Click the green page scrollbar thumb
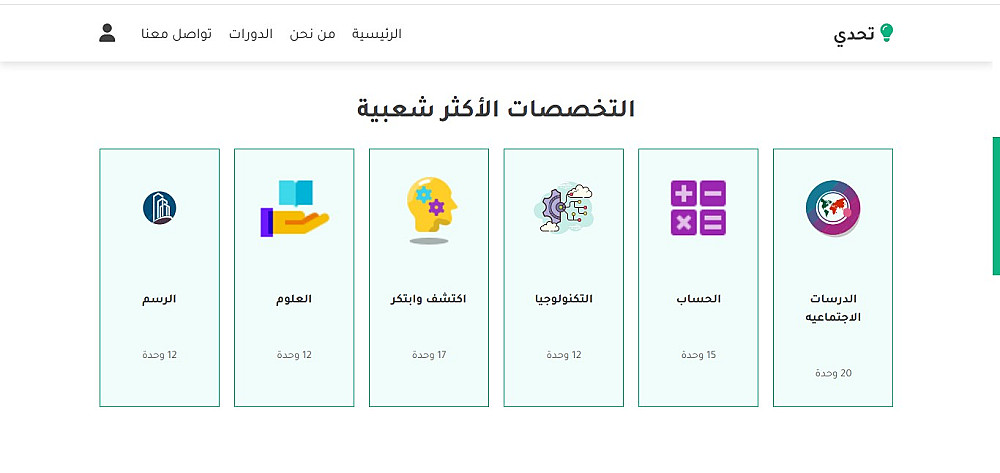The height and width of the screenshot is (473, 1000). tap(996, 206)
